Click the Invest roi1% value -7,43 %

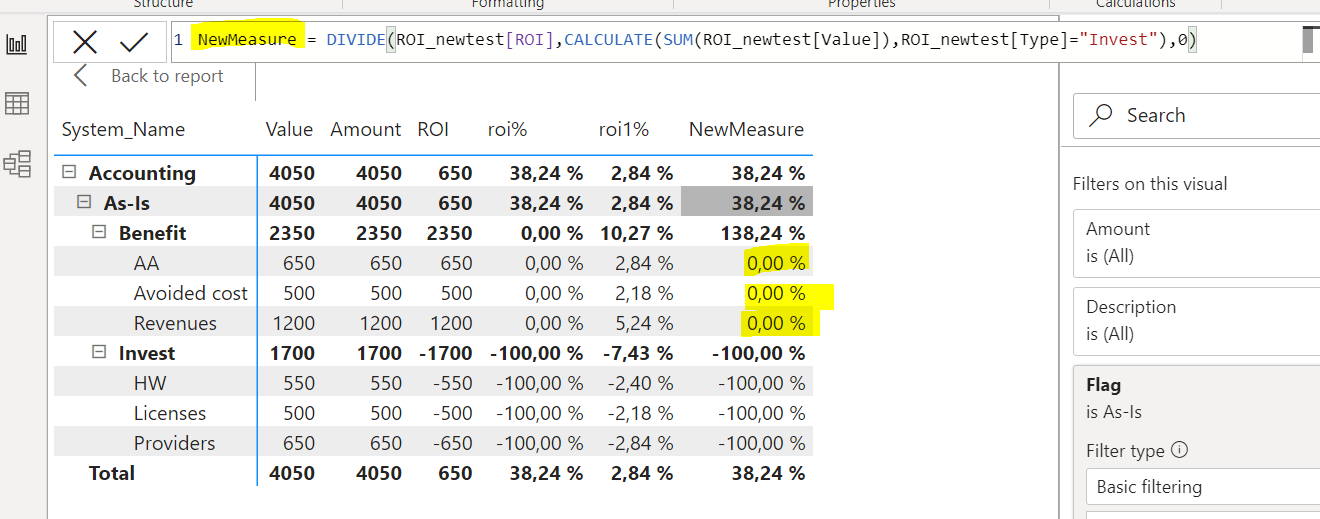[638, 353]
